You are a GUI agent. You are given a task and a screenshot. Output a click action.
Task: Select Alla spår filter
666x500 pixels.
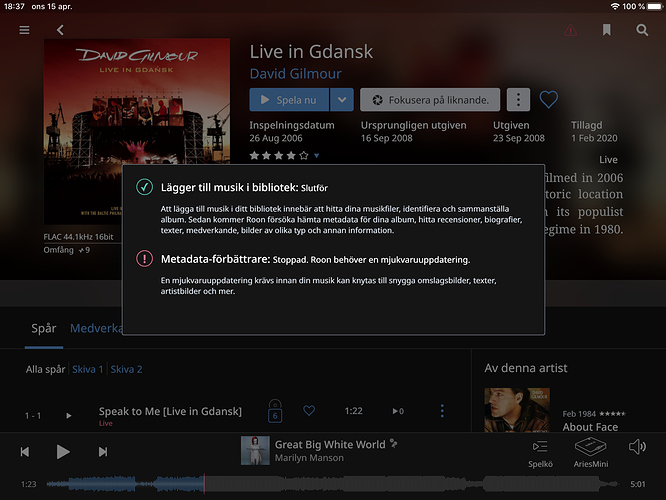click(45, 369)
